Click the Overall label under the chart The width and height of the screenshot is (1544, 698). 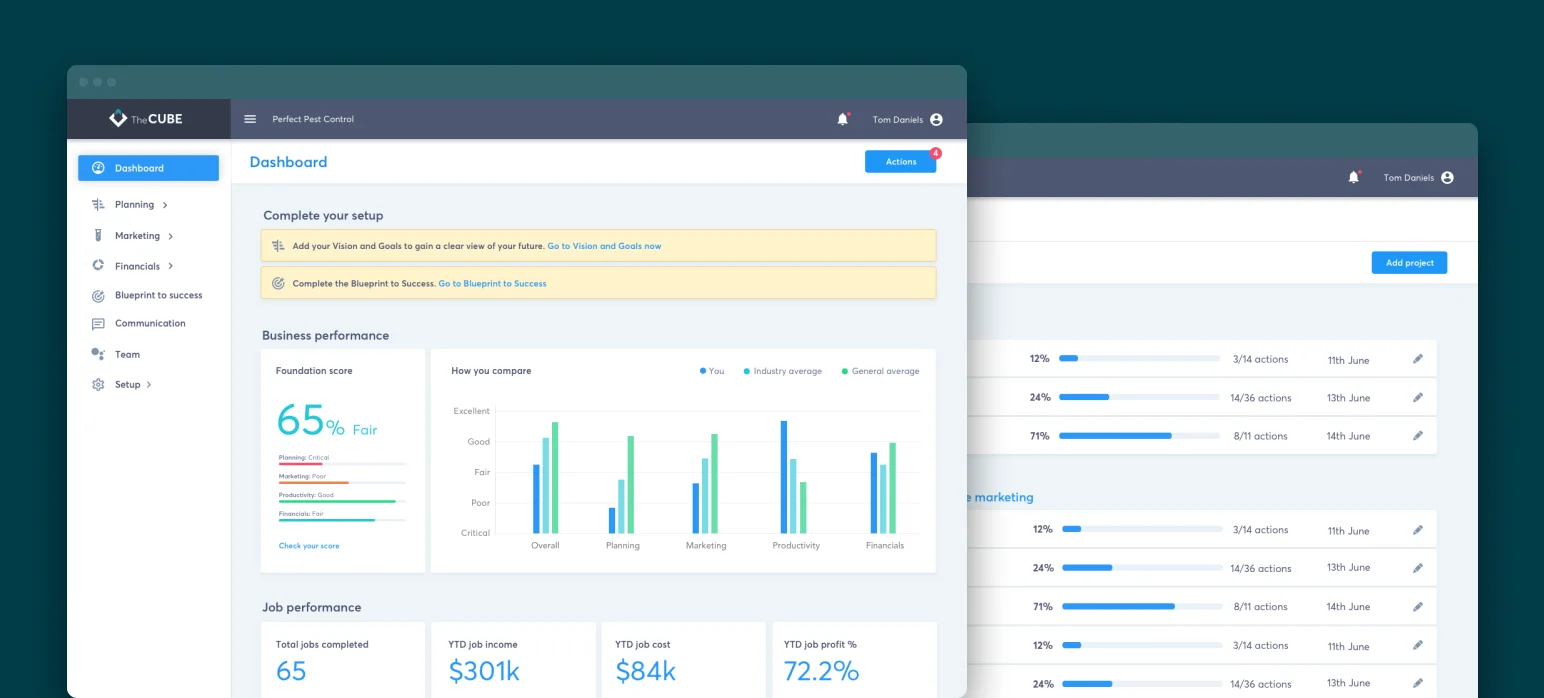pos(545,546)
